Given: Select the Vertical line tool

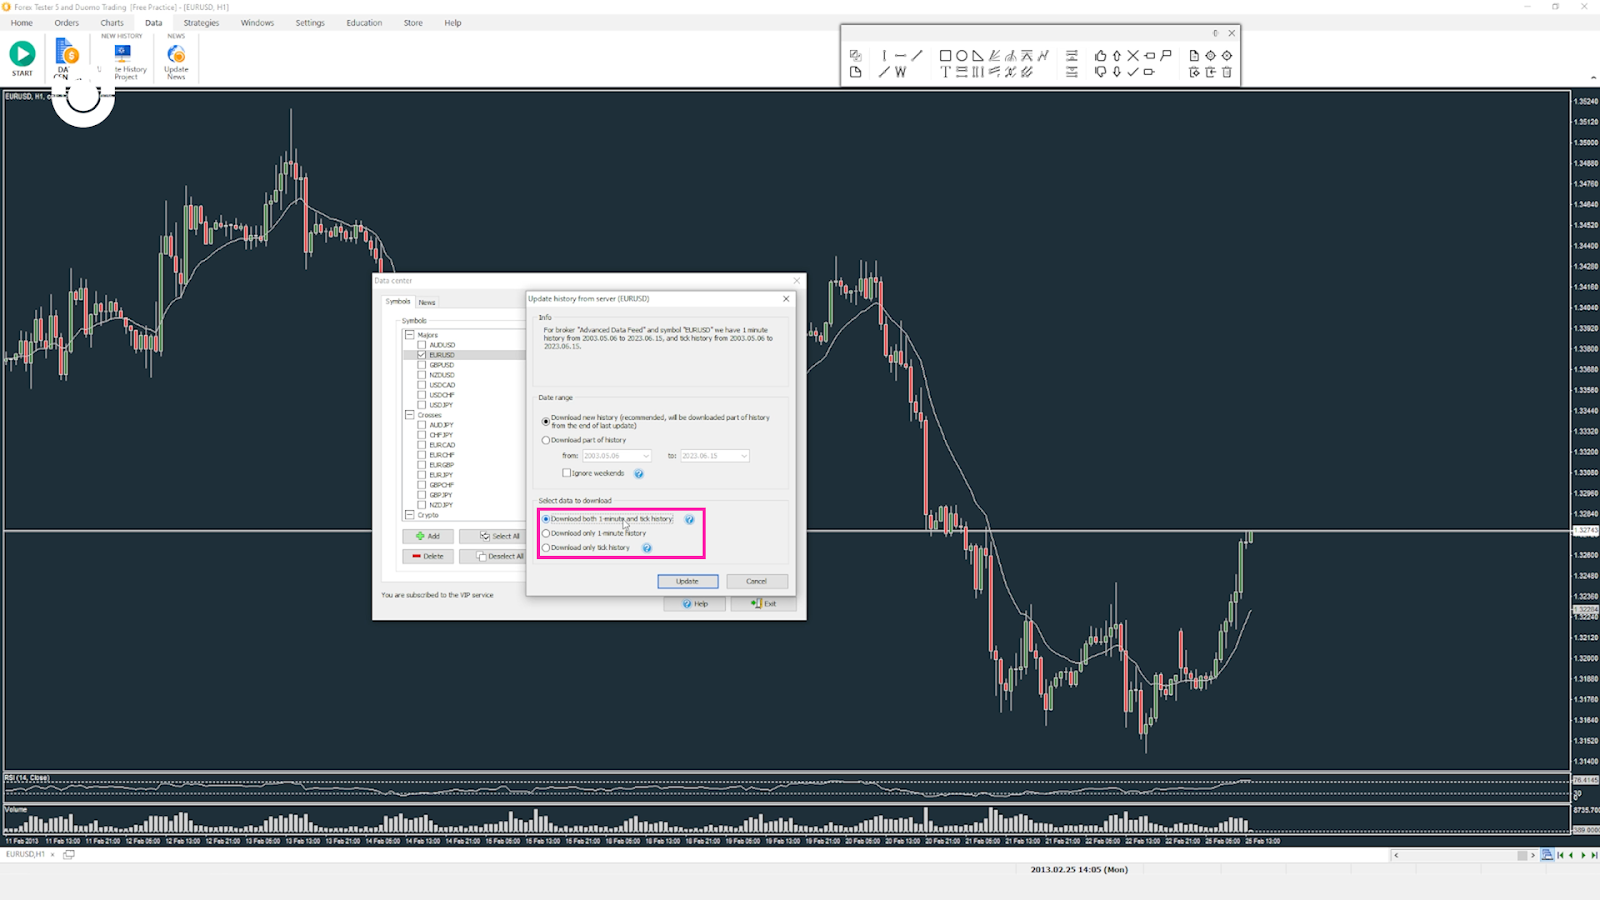Looking at the screenshot, I should [x=884, y=55].
